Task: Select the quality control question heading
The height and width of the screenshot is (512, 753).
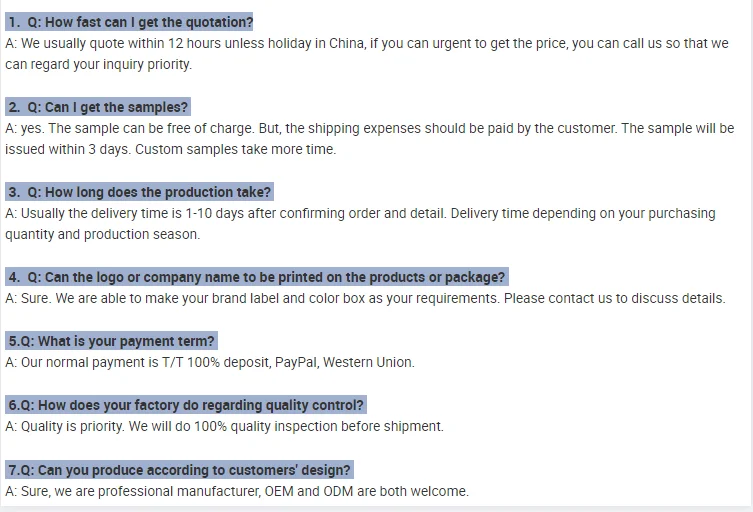Action: click(x=186, y=405)
